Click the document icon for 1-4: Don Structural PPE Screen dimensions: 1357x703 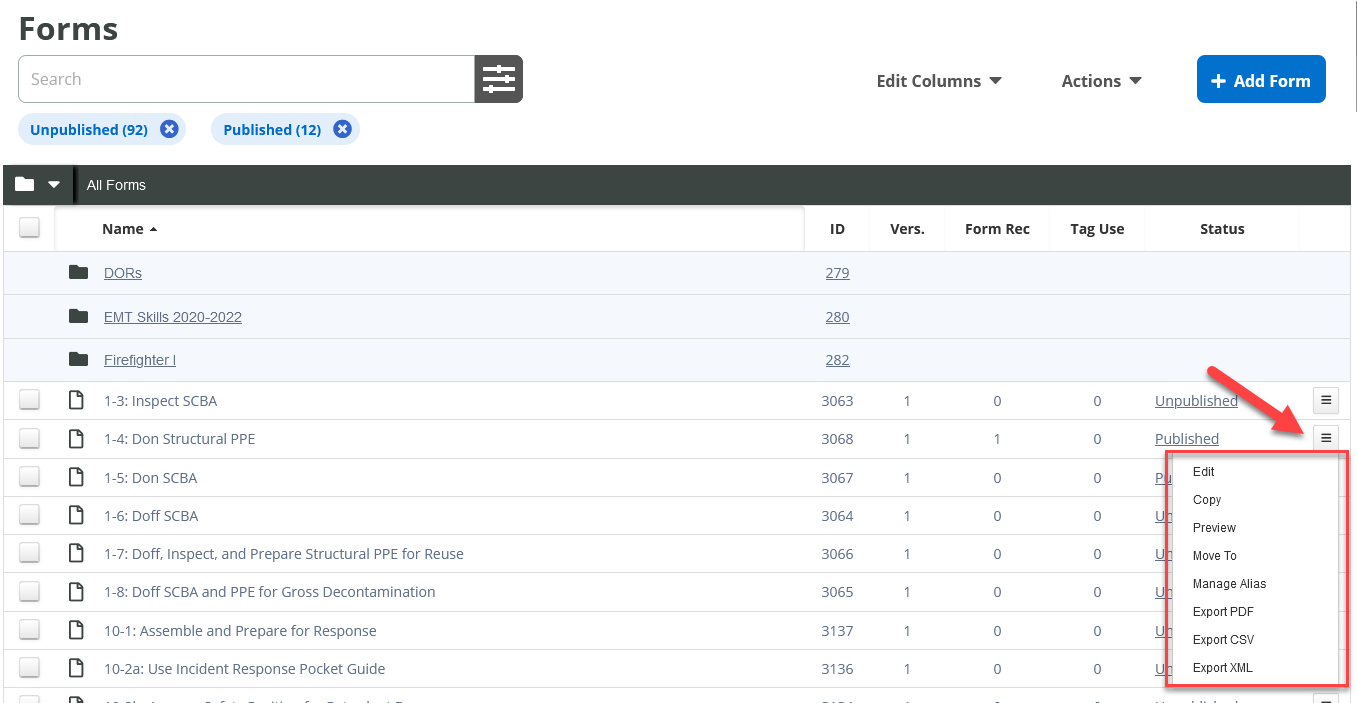coord(76,438)
